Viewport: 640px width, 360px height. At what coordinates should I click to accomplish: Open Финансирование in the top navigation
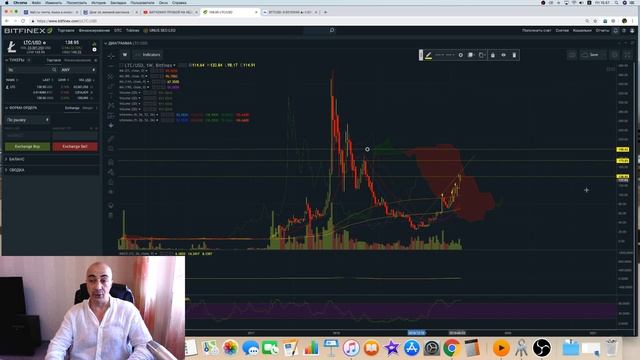(x=94, y=31)
